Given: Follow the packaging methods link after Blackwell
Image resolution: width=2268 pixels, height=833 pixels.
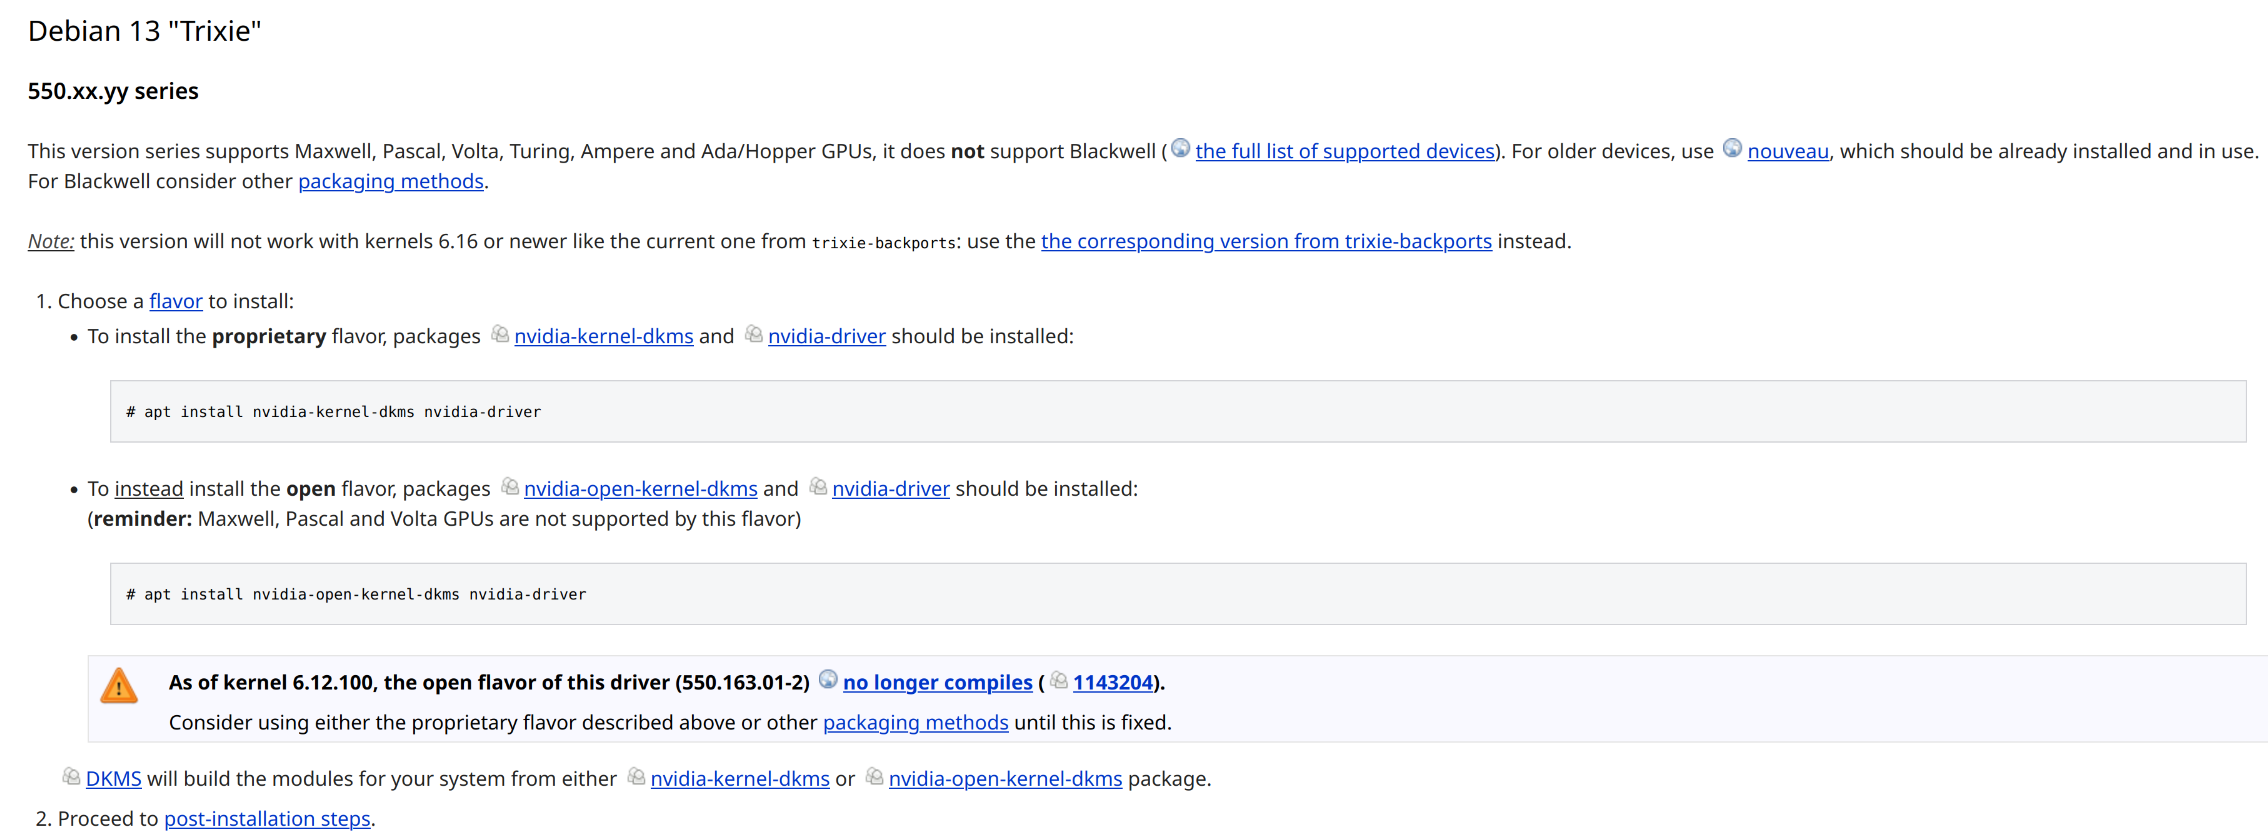Looking at the screenshot, I should pos(391,181).
